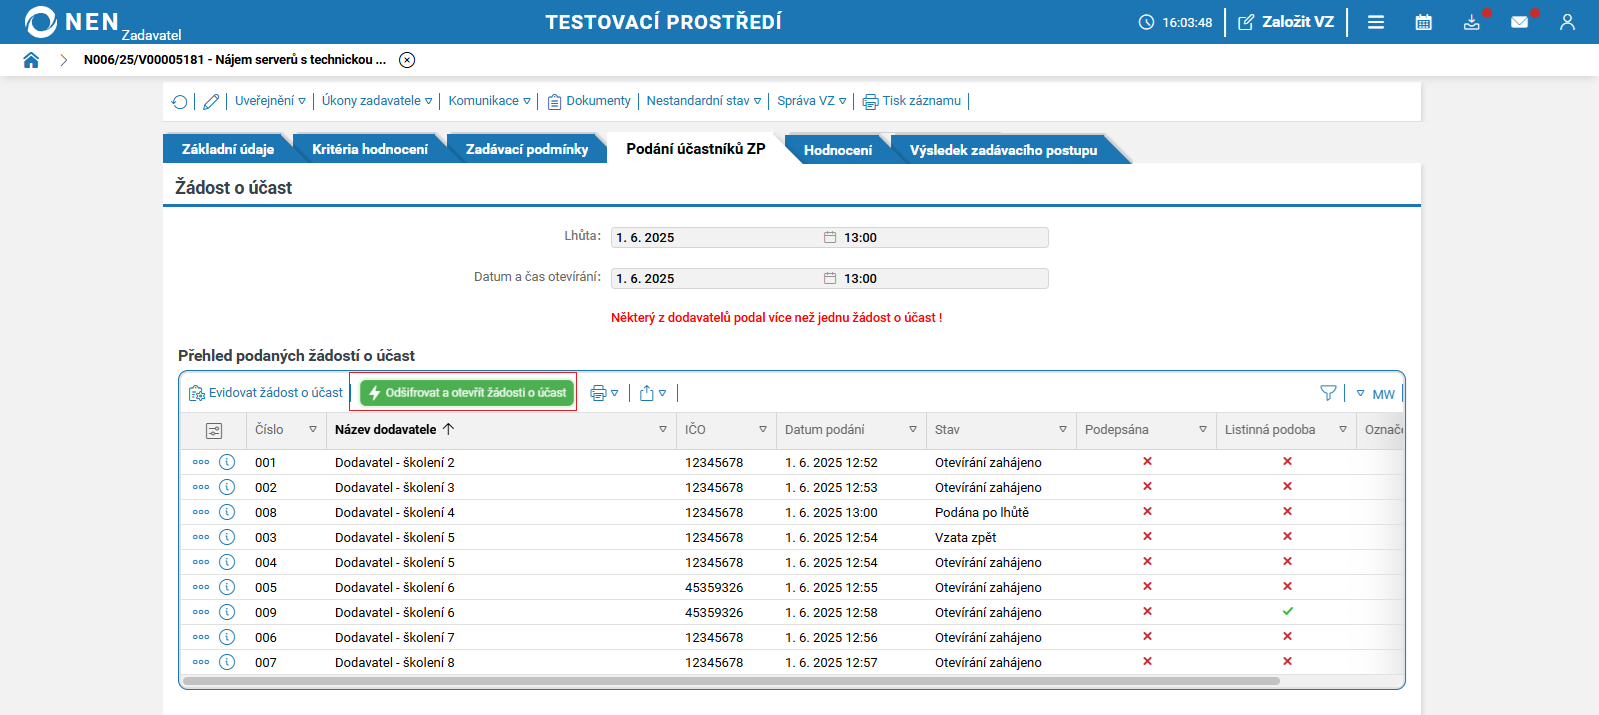Open the hamburger menu in header

coord(1376,22)
